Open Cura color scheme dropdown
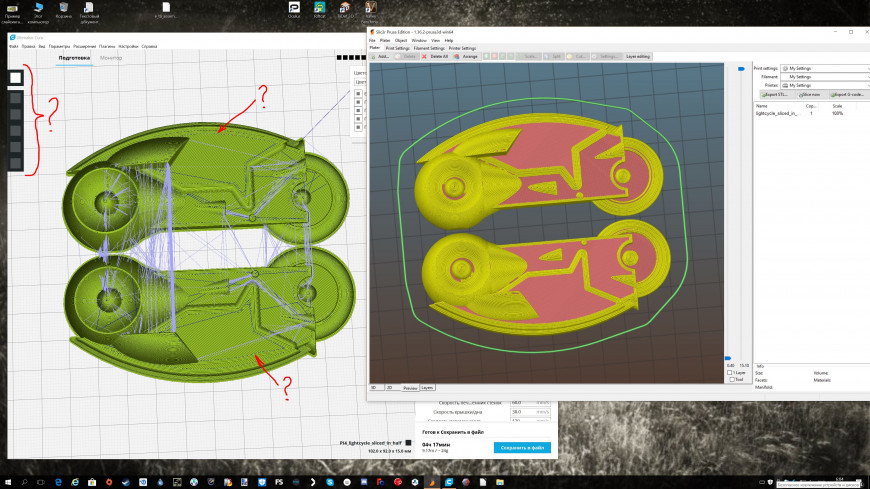The image size is (870, 489). 360,82
